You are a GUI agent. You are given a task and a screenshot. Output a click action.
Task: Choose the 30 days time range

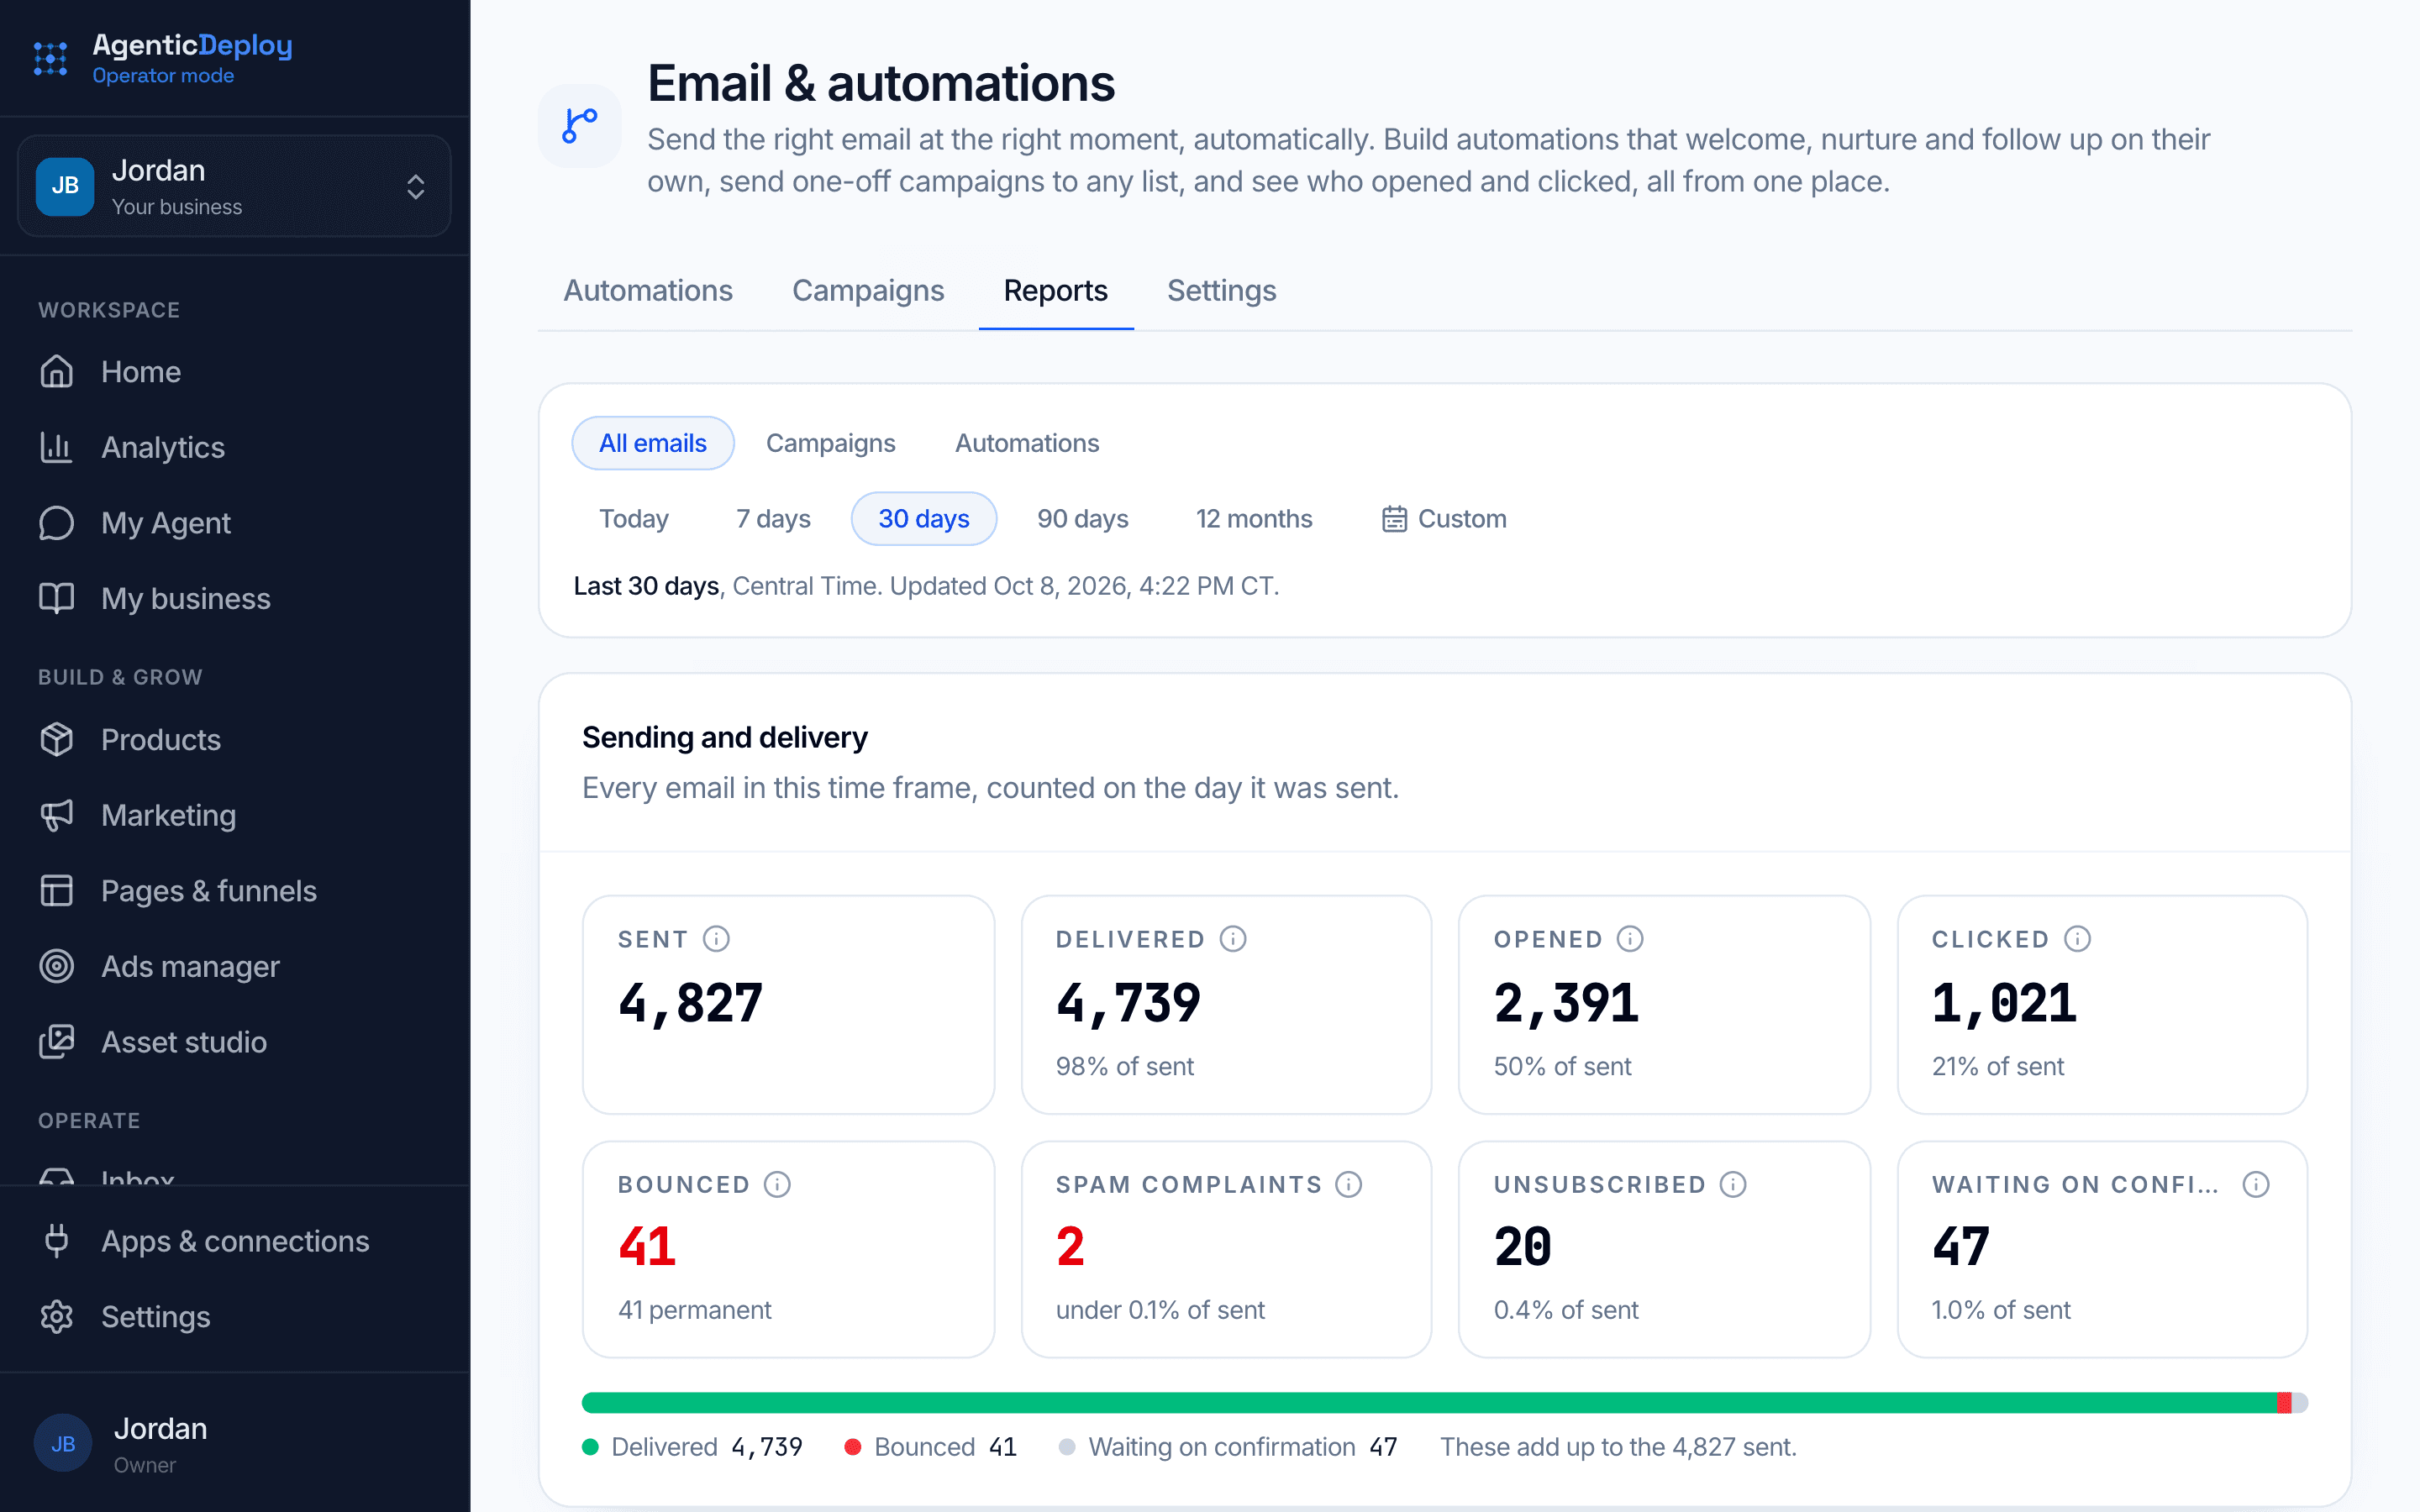(924, 518)
